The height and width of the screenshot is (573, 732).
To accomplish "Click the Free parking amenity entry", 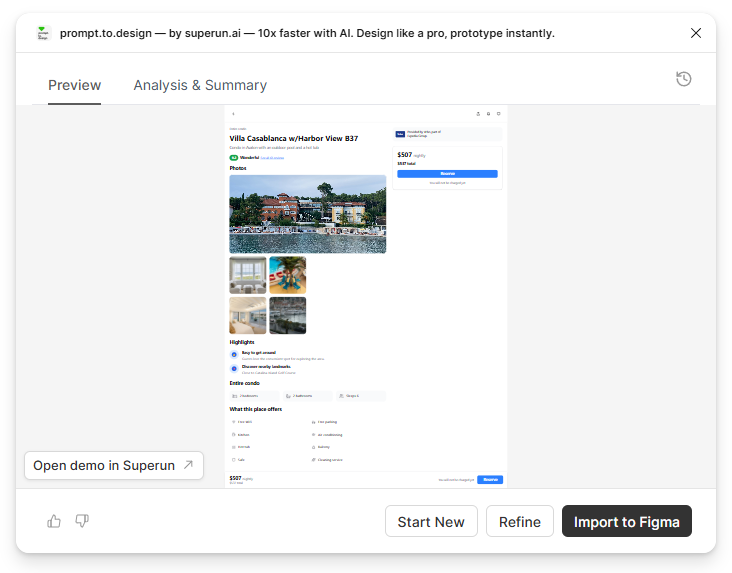I will pos(324,422).
